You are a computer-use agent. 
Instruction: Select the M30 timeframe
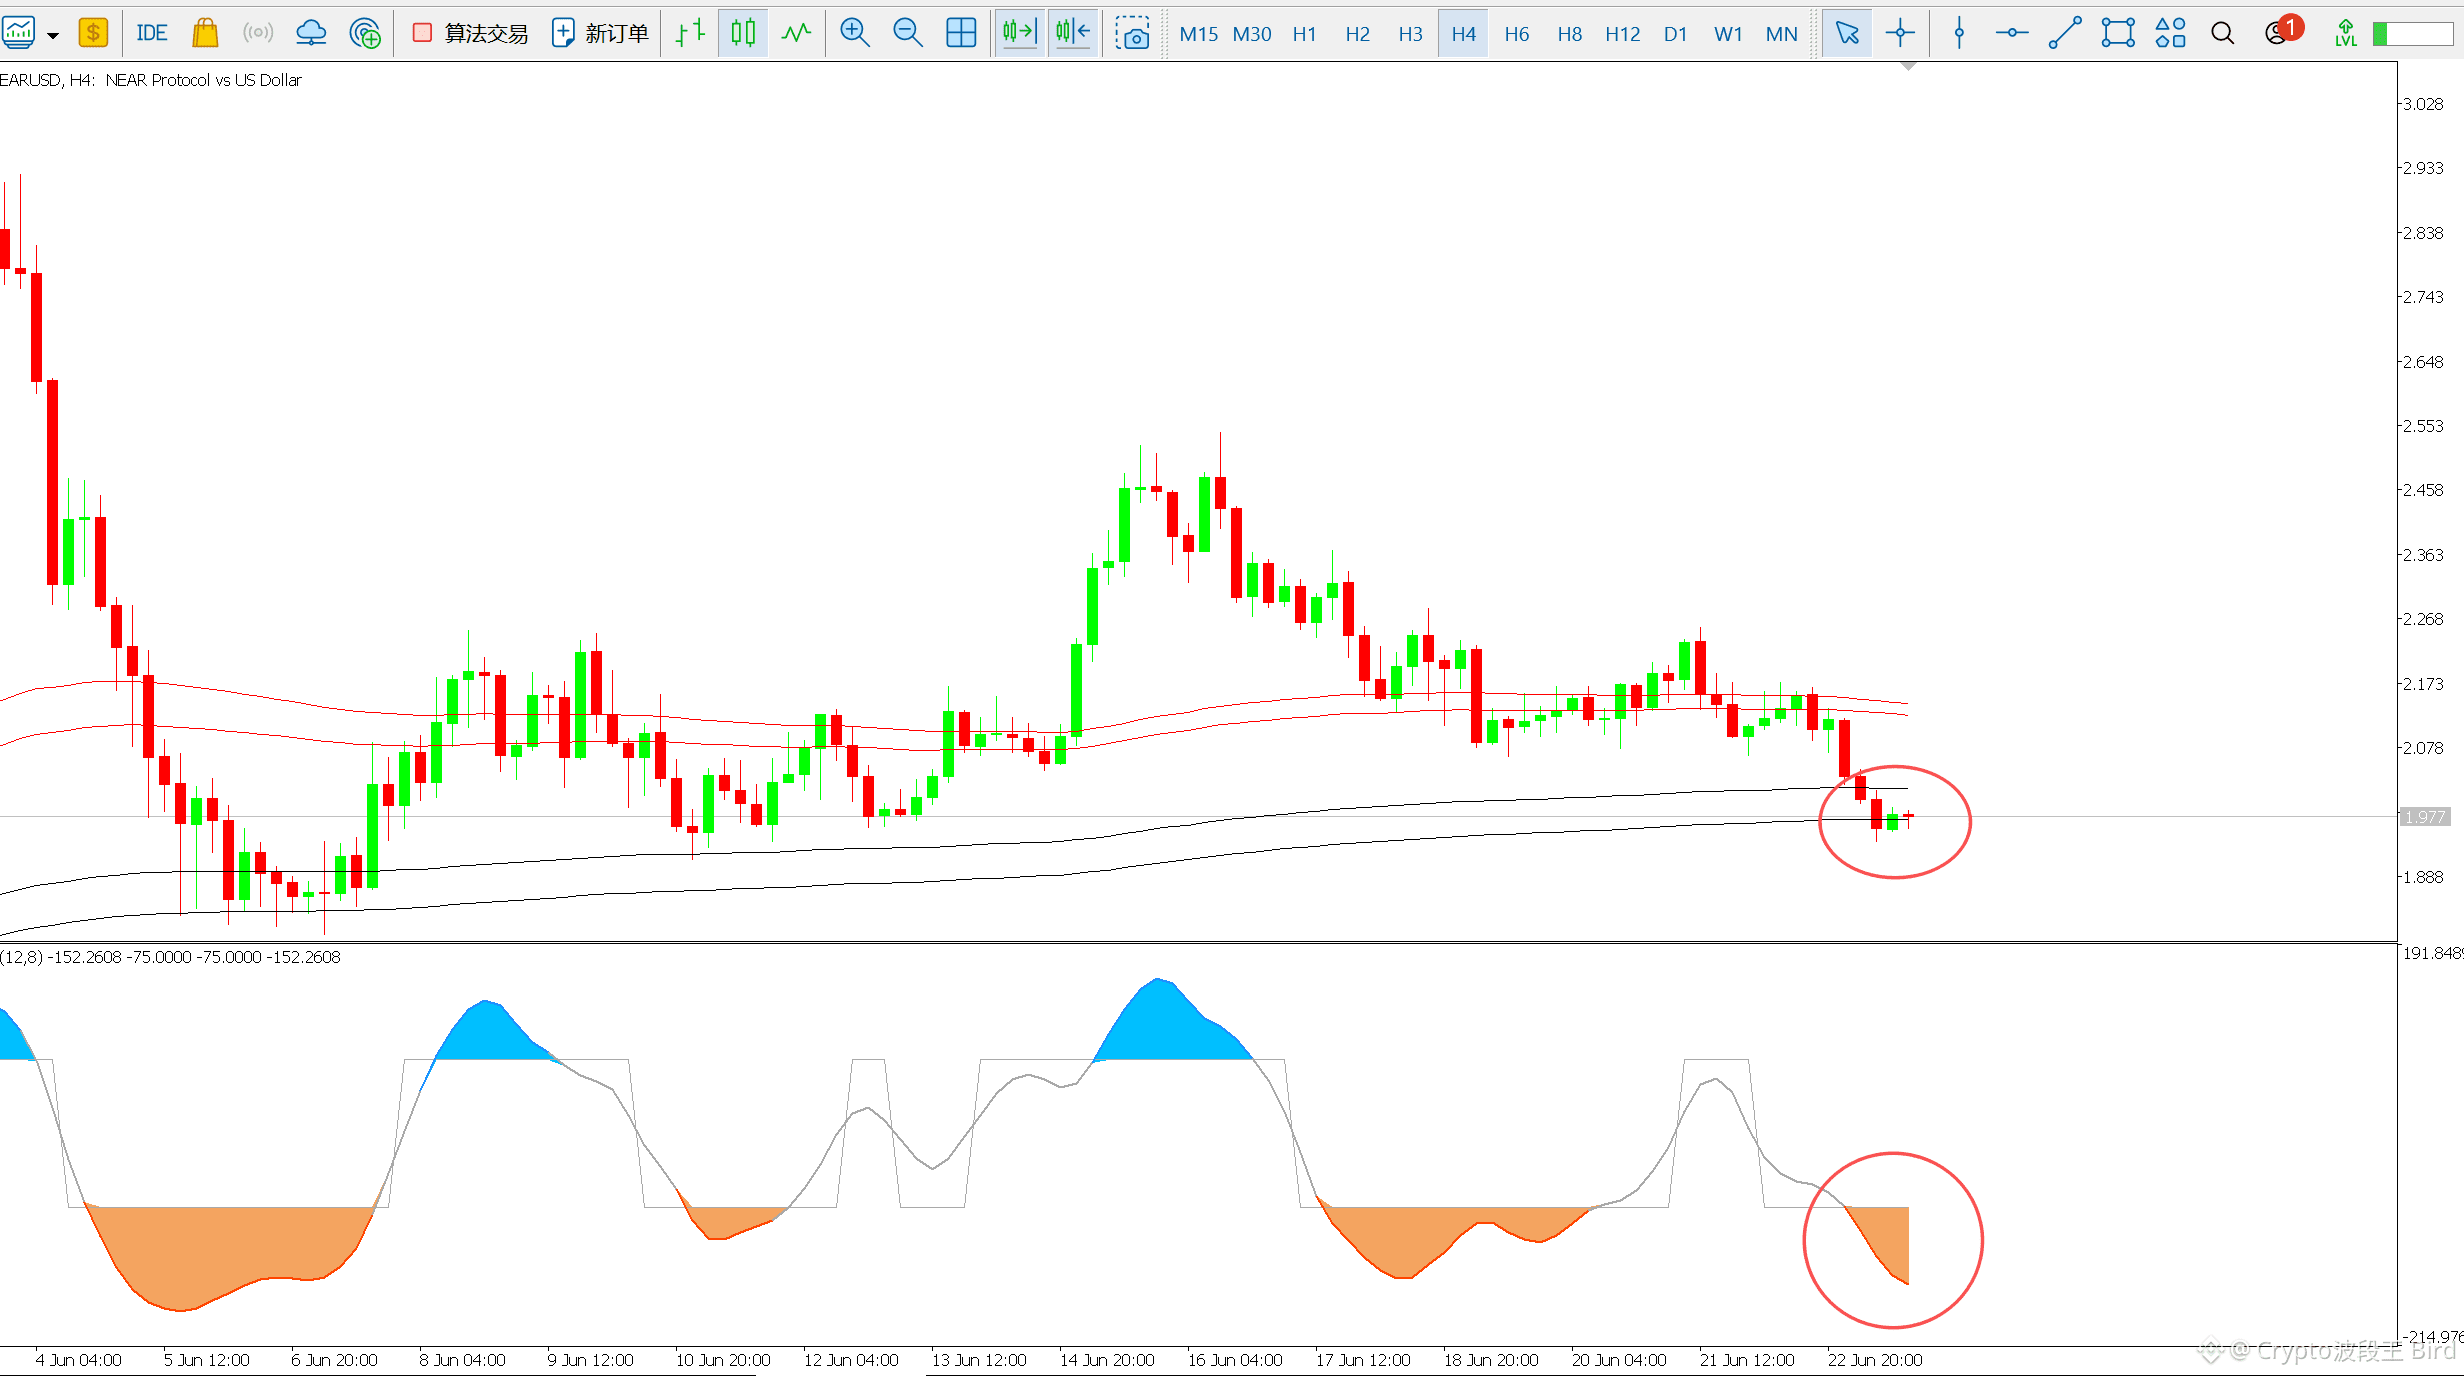click(1251, 34)
